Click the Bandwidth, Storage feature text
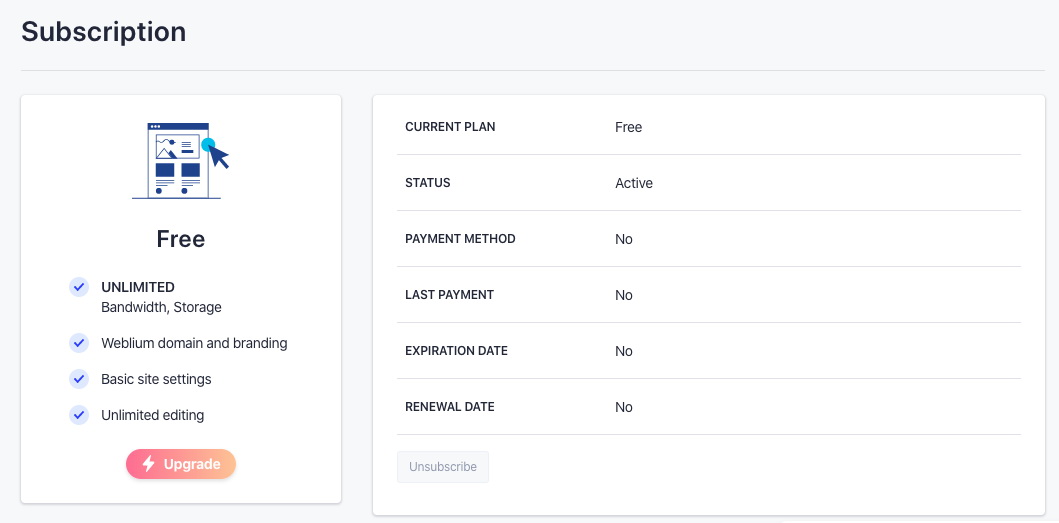The image size is (1059, 523). pyautogui.click(x=161, y=307)
